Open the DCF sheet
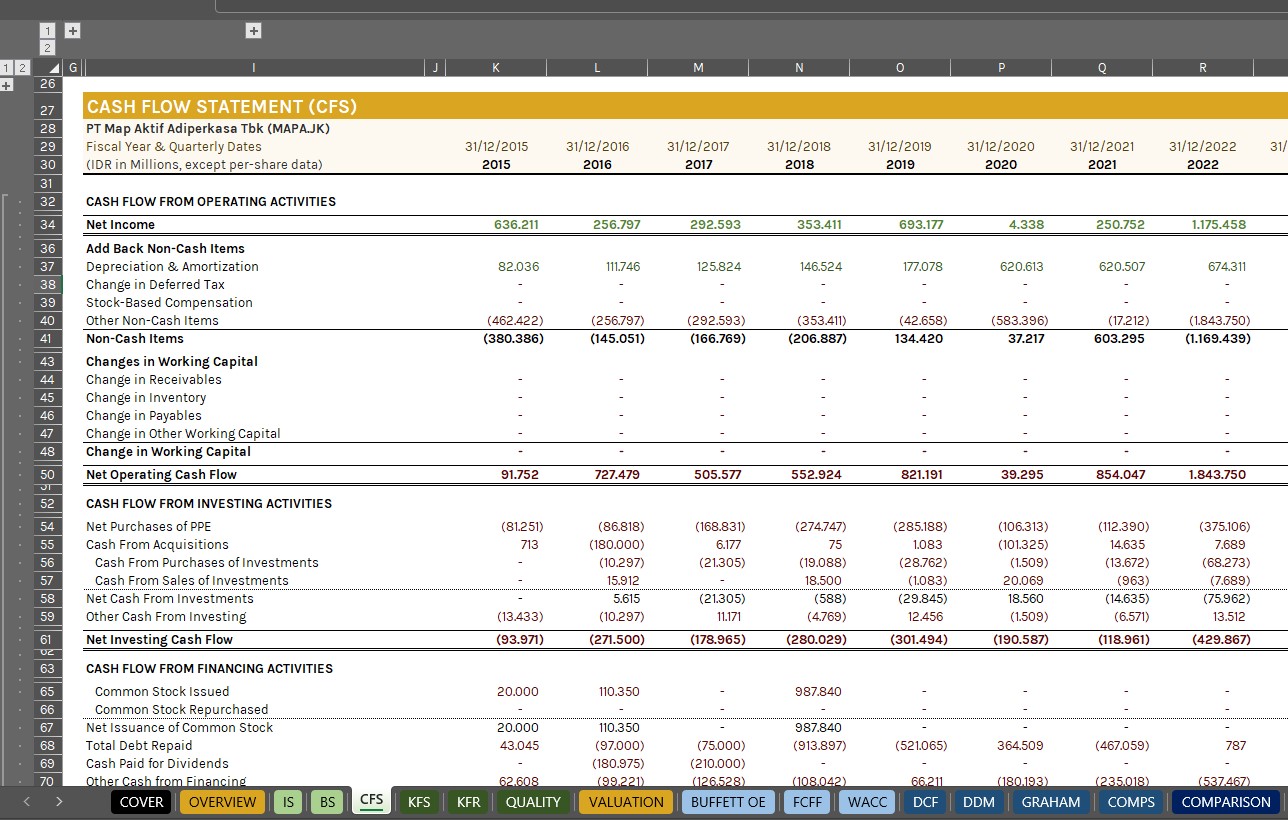Viewport: 1288px width, 820px height. coord(925,802)
